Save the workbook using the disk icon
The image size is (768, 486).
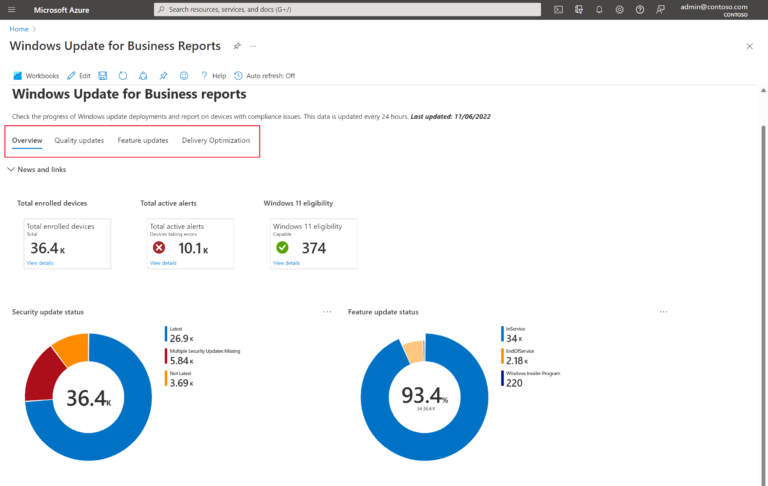[x=102, y=75]
